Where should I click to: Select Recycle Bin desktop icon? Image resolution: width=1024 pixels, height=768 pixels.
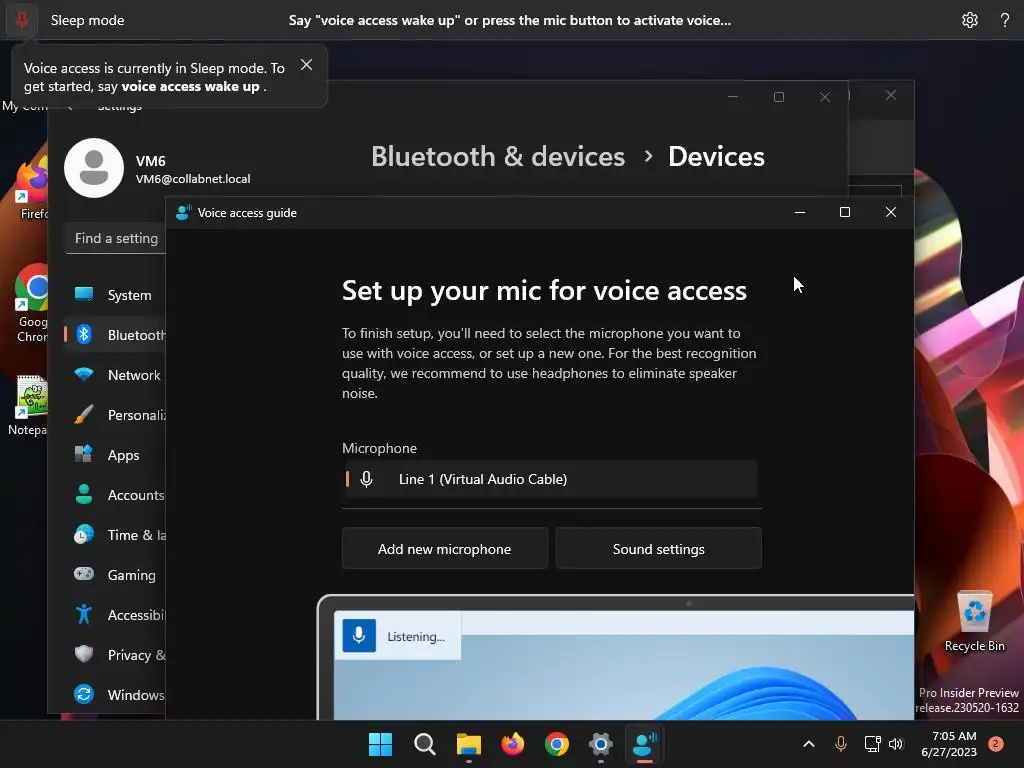click(x=974, y=620)
